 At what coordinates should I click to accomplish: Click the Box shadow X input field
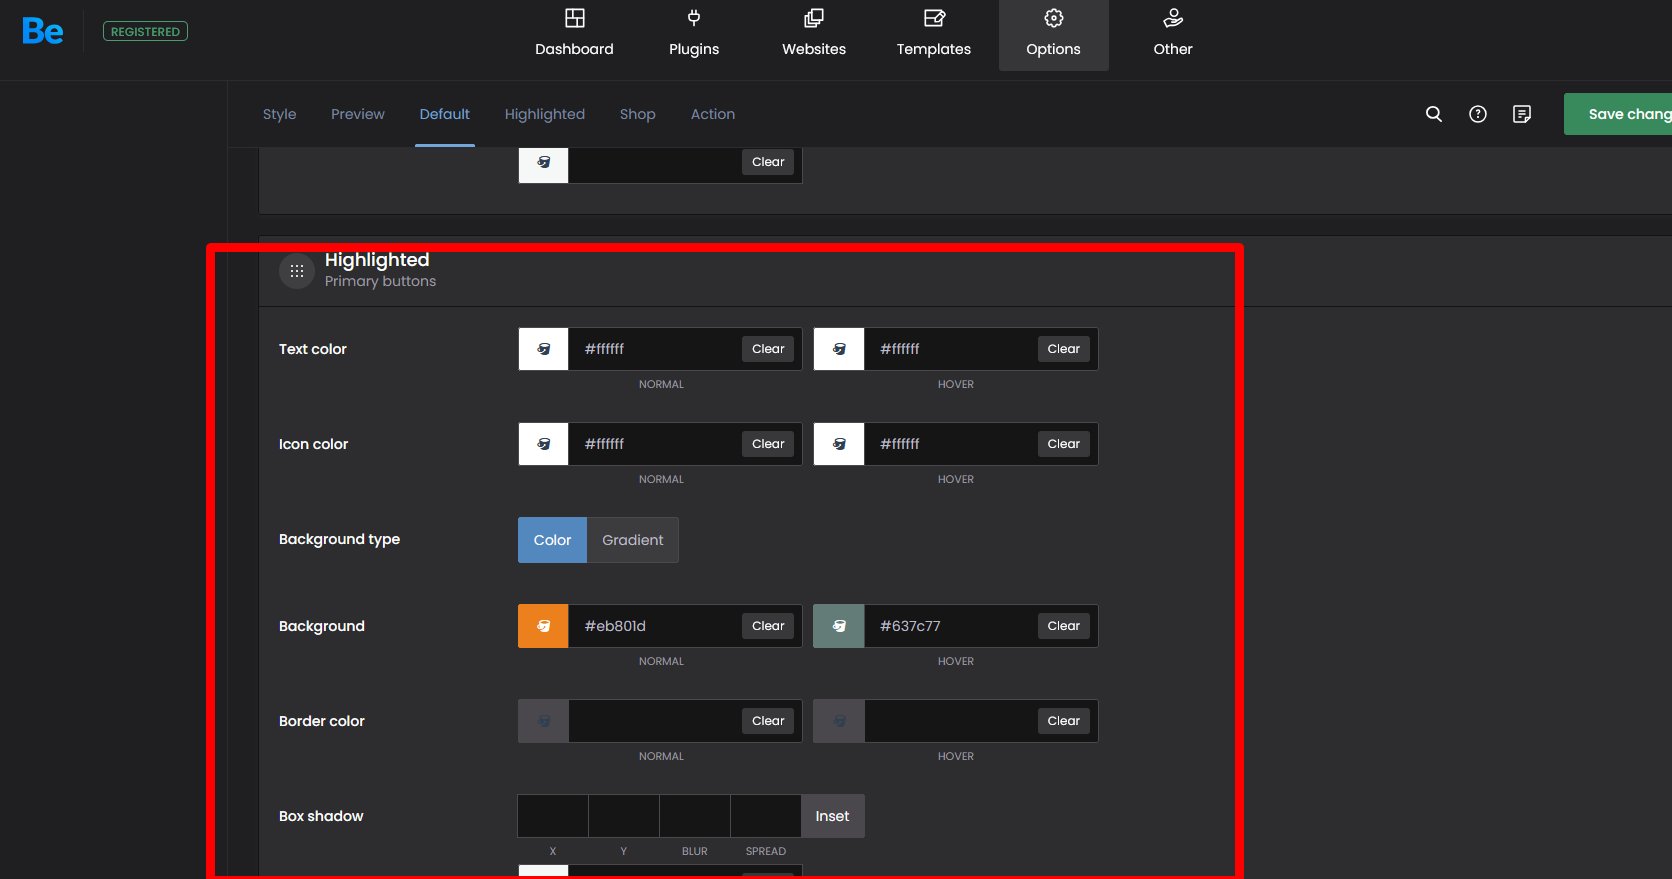click(x=553, y=816)
